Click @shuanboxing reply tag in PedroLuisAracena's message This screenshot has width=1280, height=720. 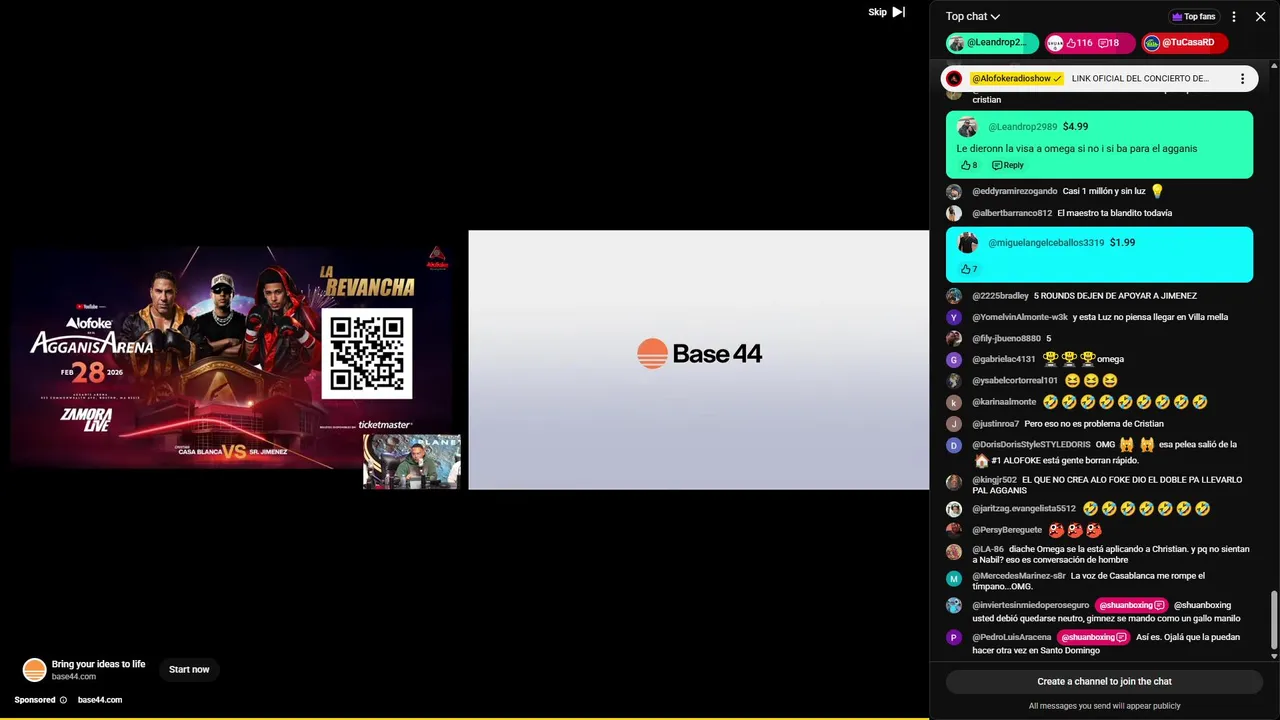coord(1092,637)
